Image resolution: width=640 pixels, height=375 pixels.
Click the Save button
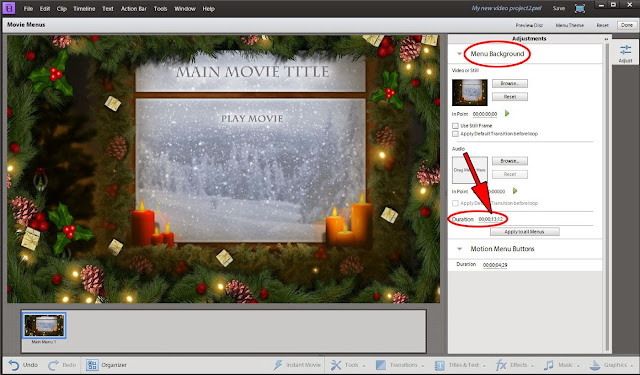click(x=559, y=8)
